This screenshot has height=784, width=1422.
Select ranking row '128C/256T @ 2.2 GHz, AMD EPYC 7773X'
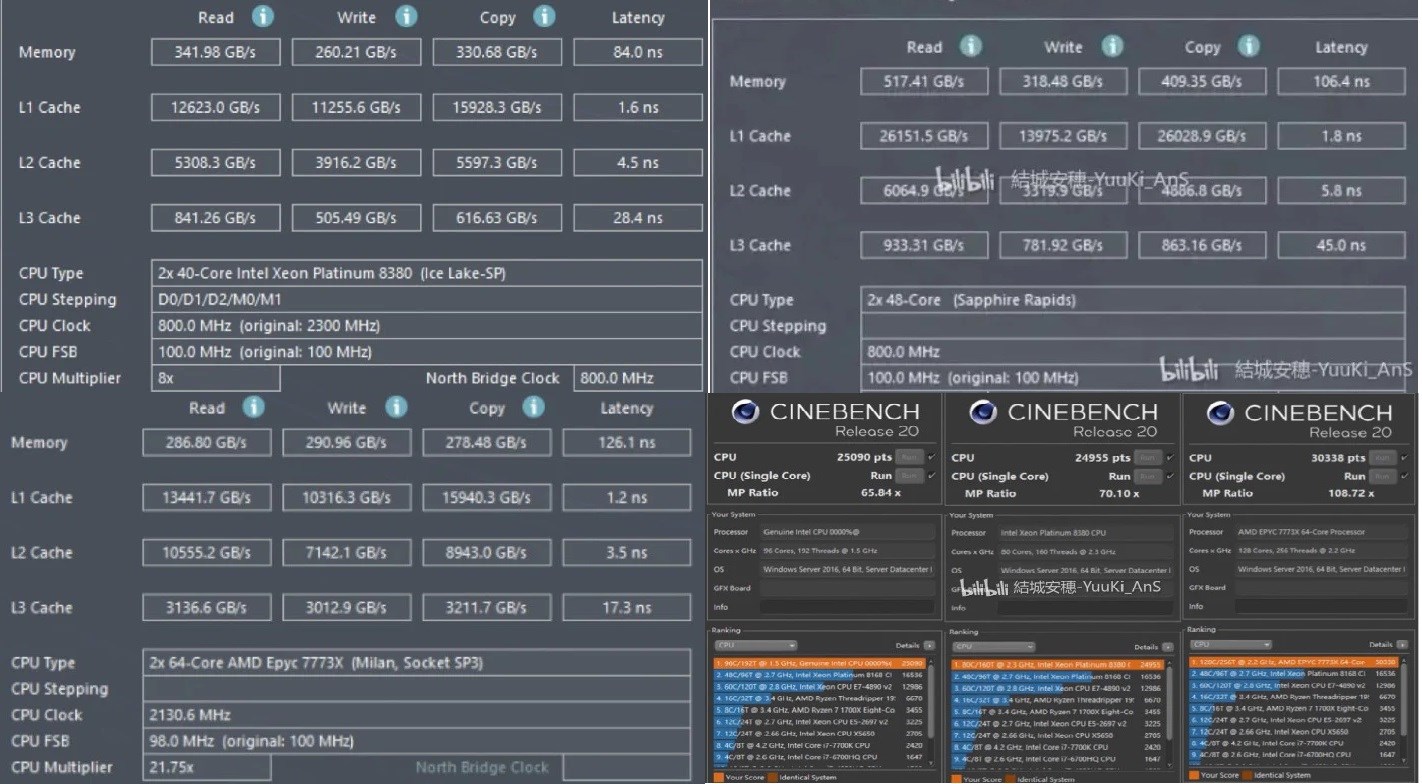[x=1293, y=662]
